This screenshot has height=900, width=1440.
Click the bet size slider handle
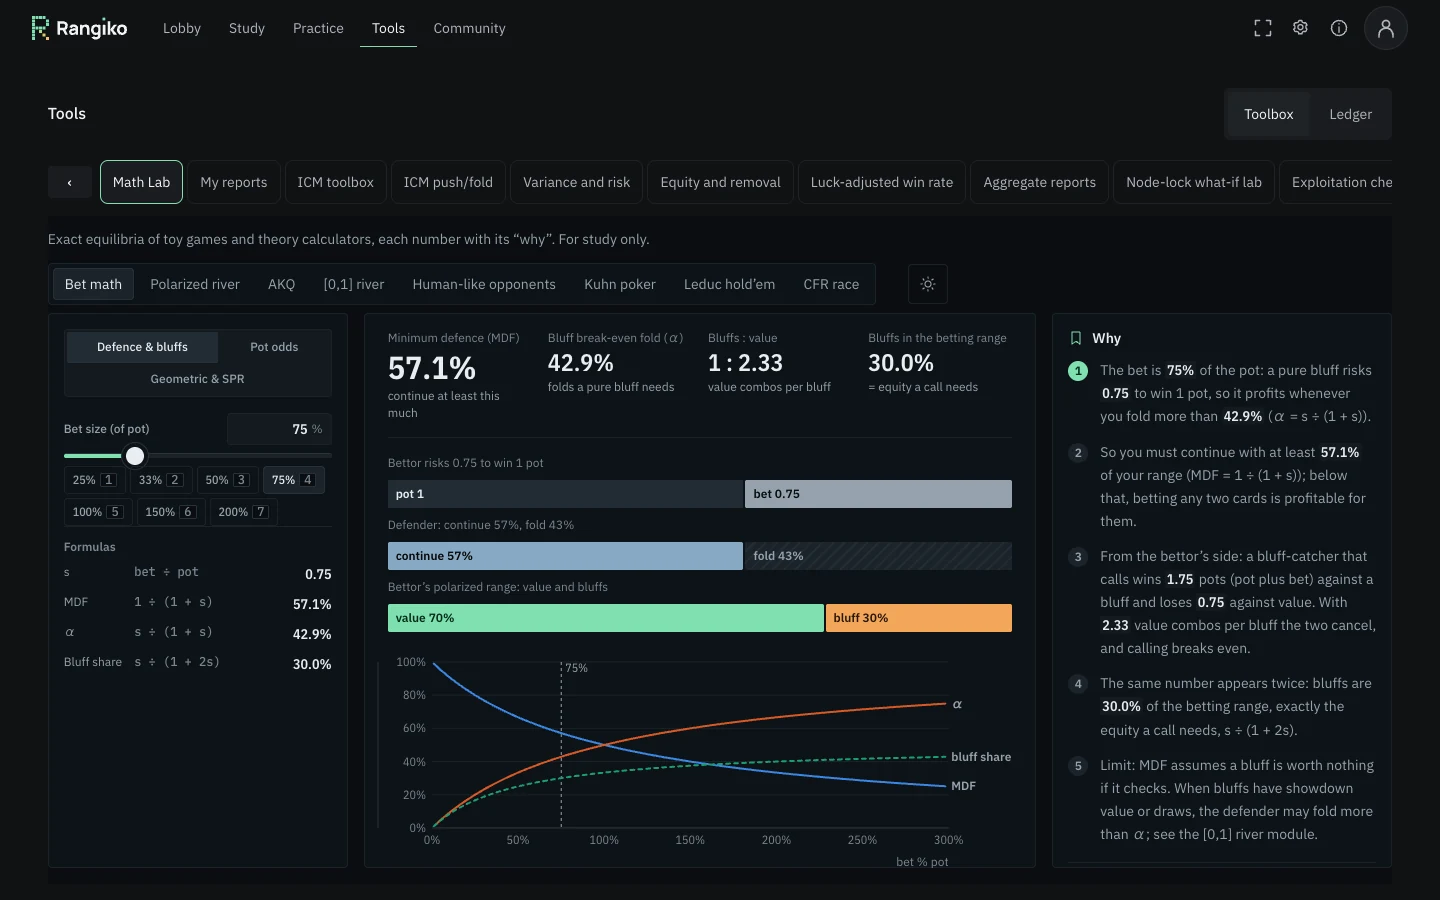(135, 456)
